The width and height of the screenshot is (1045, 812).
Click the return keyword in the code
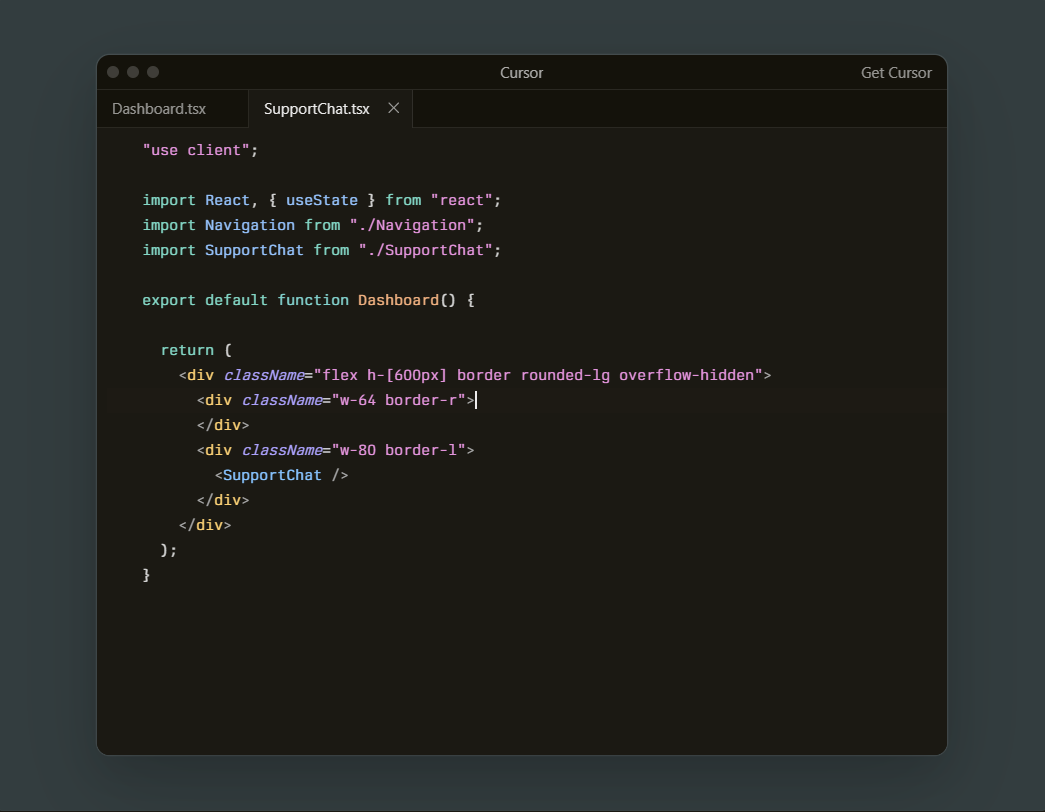coord(187,349)
